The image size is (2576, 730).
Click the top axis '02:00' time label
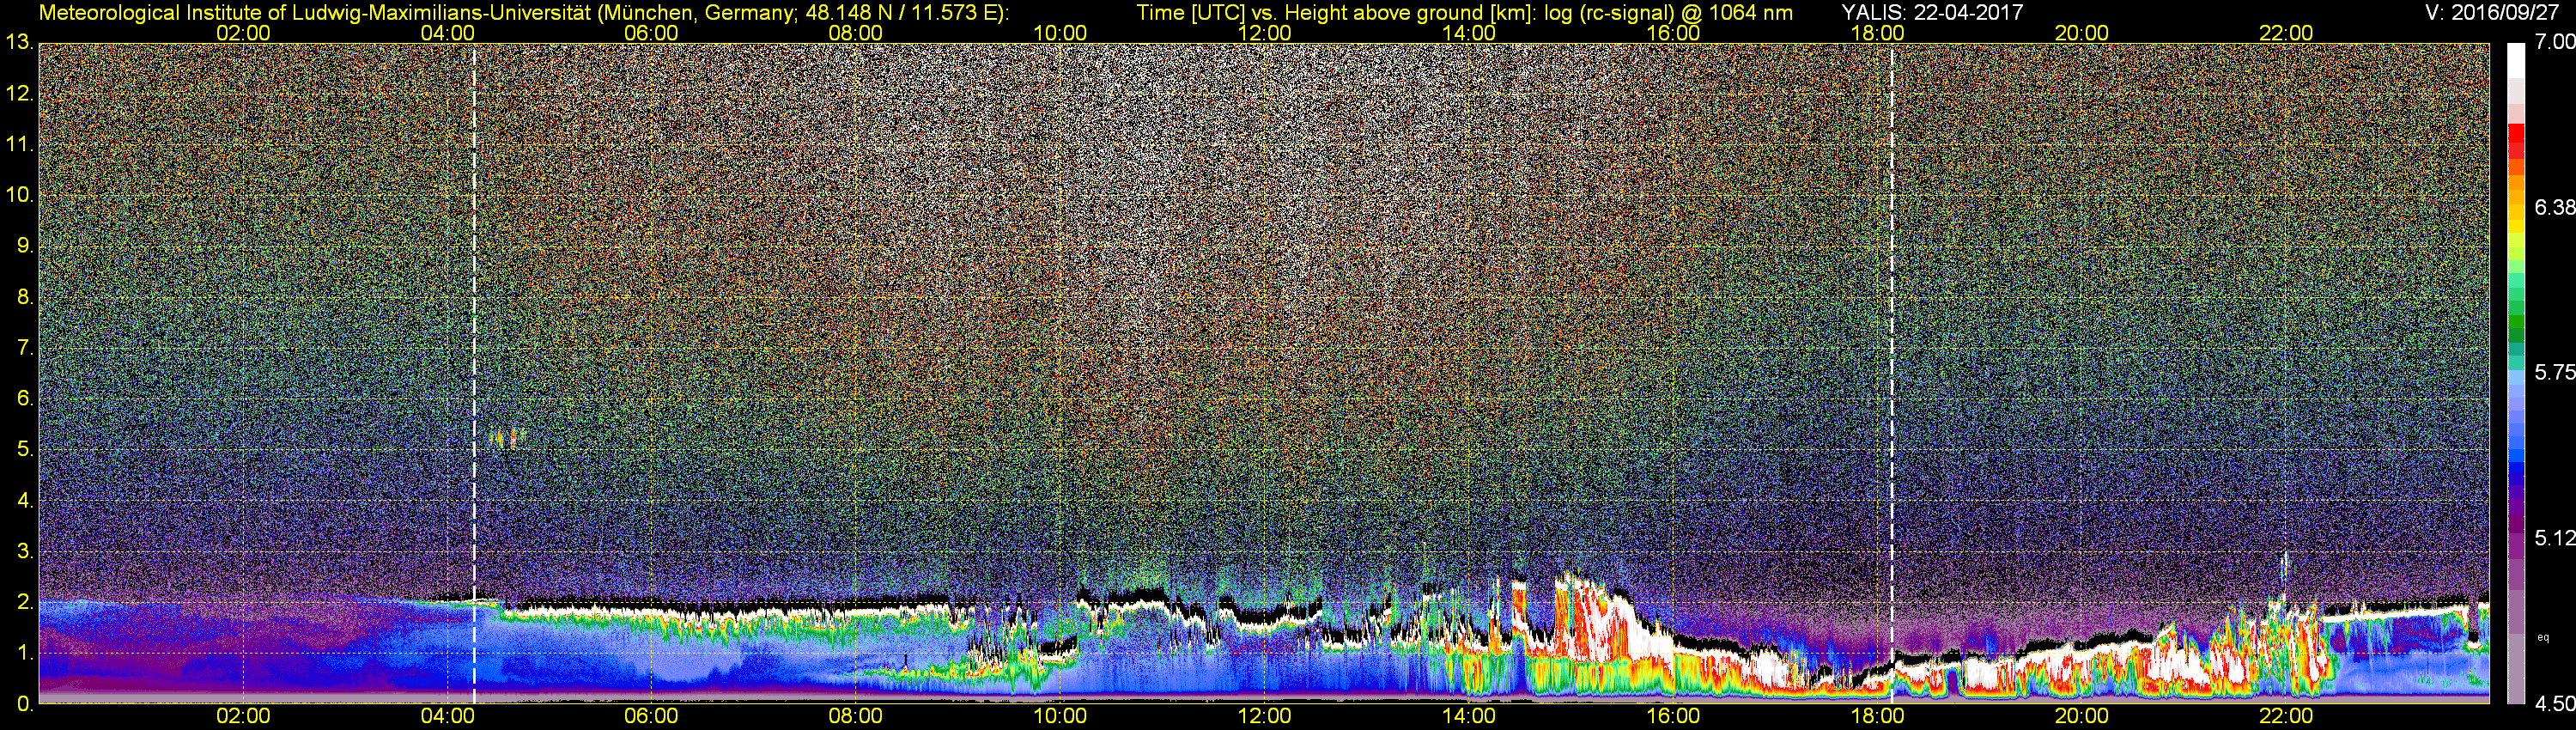tap(243, 33)
